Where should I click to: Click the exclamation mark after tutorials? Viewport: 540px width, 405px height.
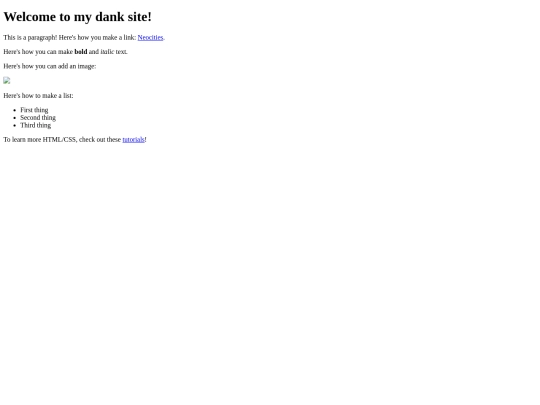point(145,139)
